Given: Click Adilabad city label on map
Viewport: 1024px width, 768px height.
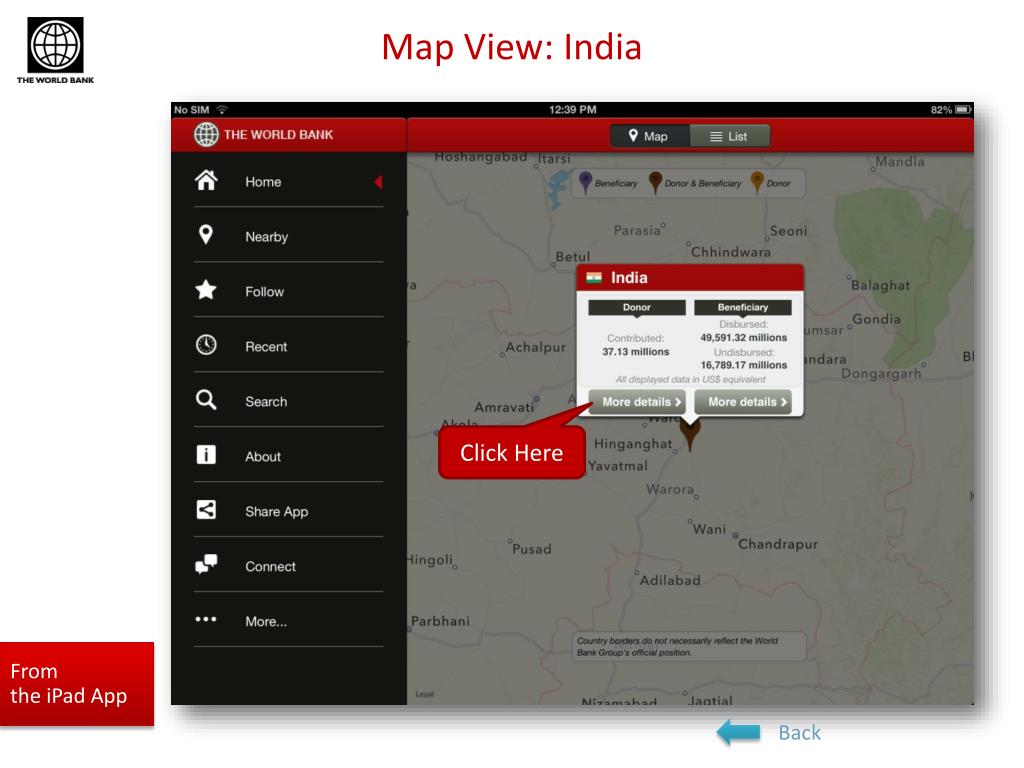Looking at the screenshot, I should pyautogui.click(x=670, y=580).
